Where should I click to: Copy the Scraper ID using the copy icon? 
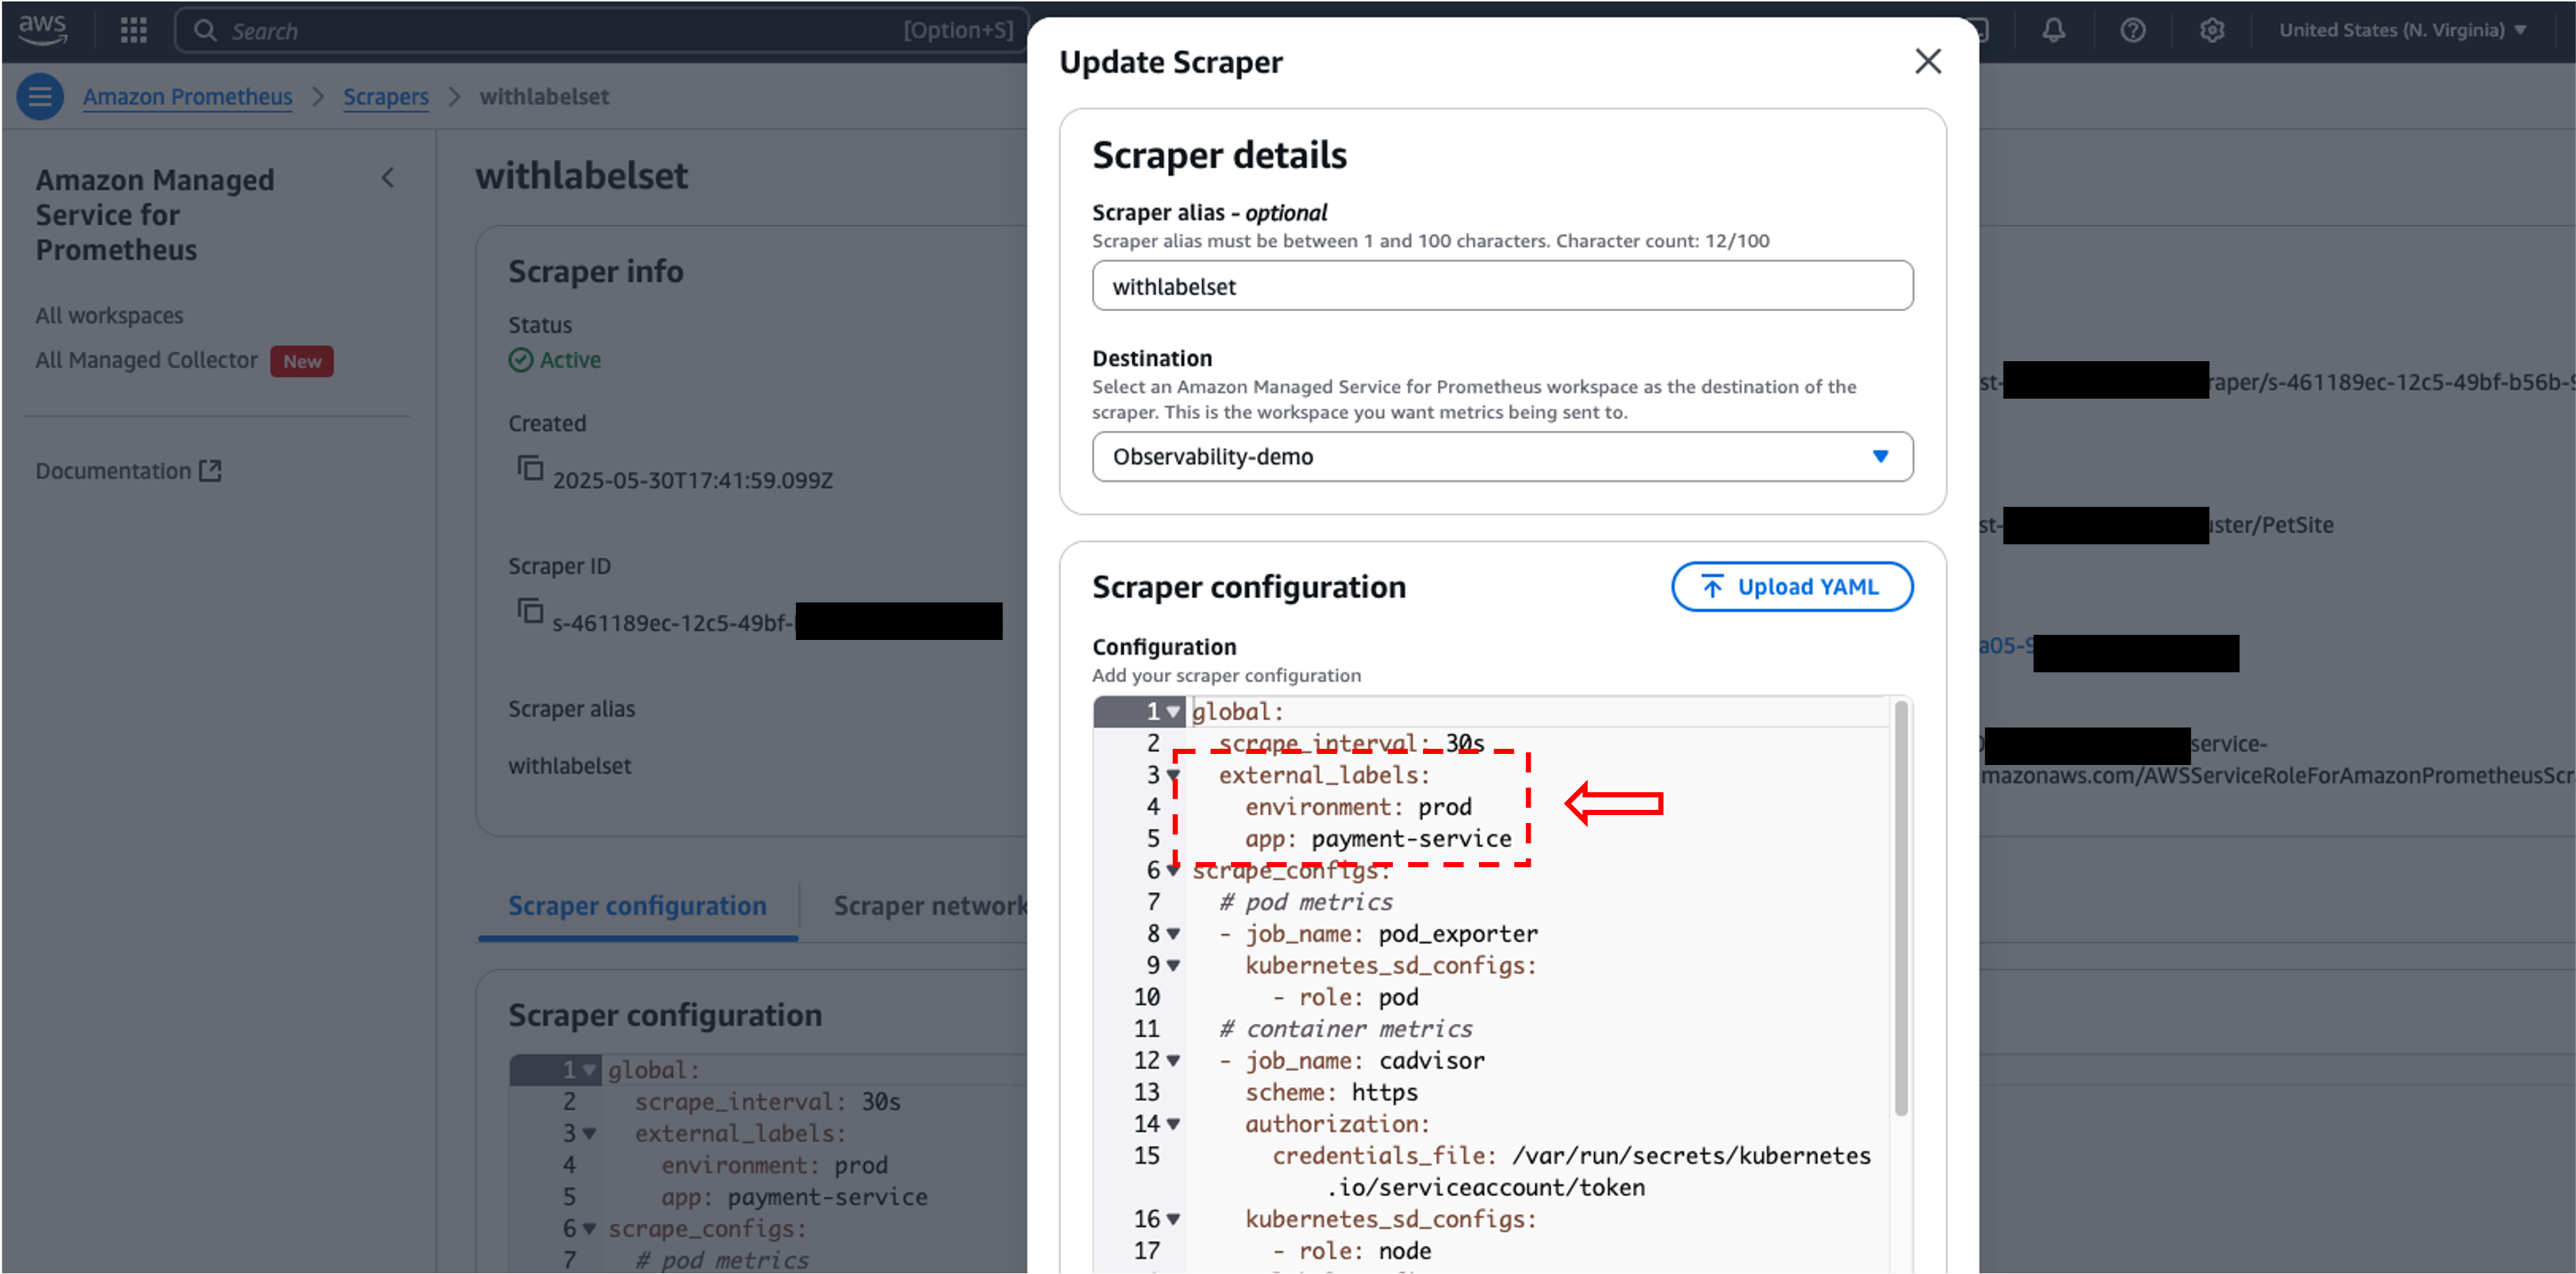531,612
